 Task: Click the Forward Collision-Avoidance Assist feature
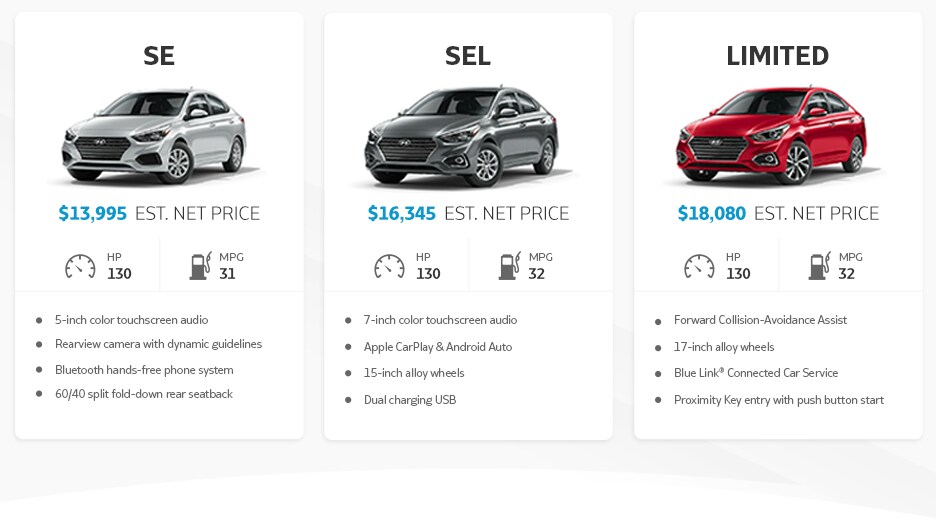click(760, 320)
